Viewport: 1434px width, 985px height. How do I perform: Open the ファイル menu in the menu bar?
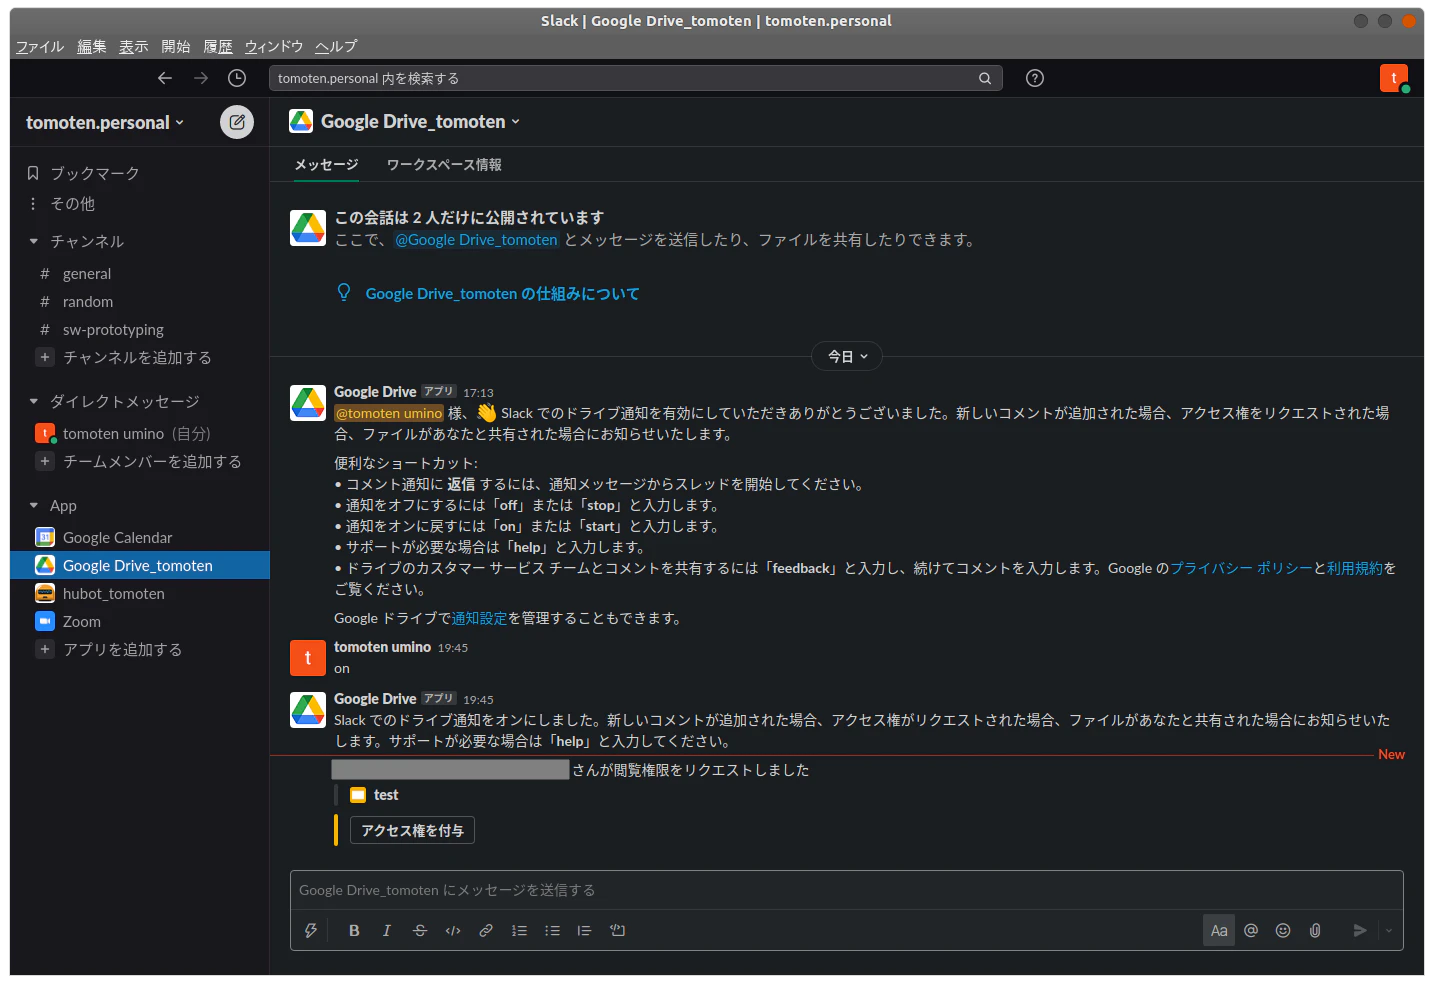click(x=38, y=46)
